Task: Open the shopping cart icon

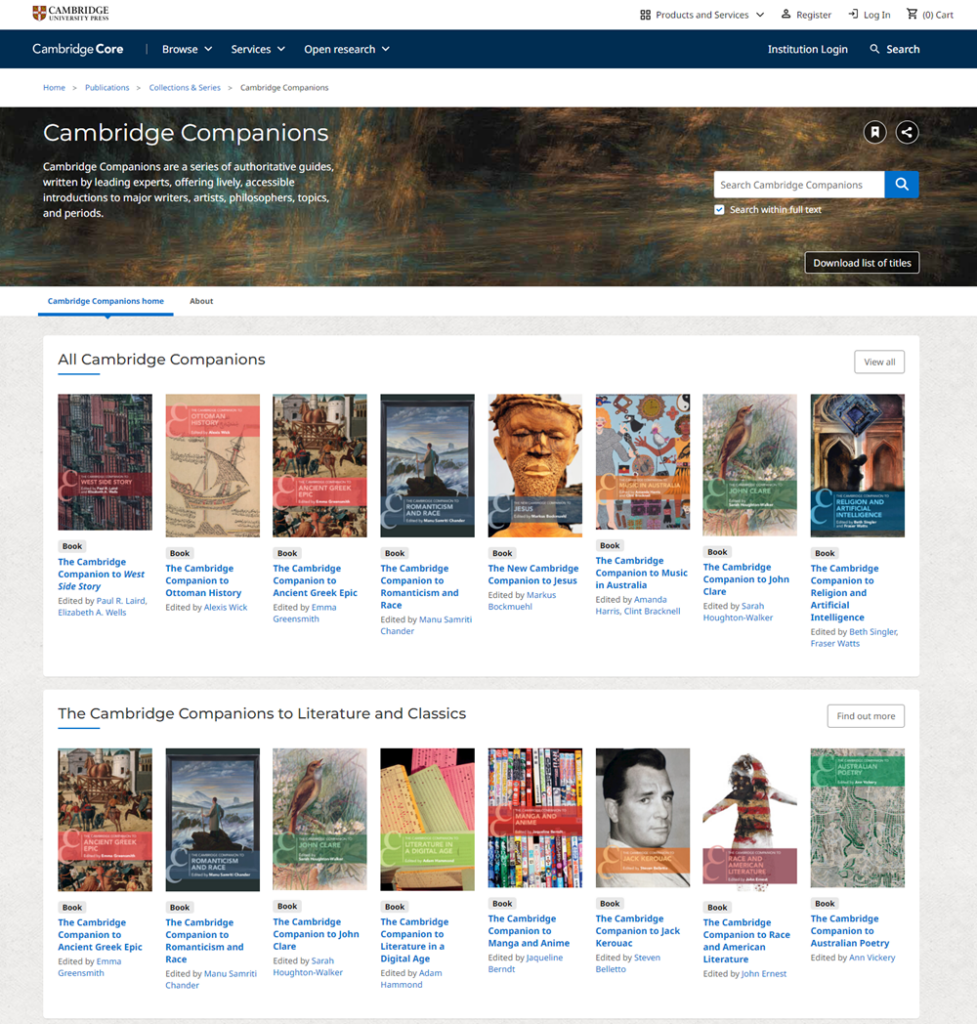Action: coord(911,15)
